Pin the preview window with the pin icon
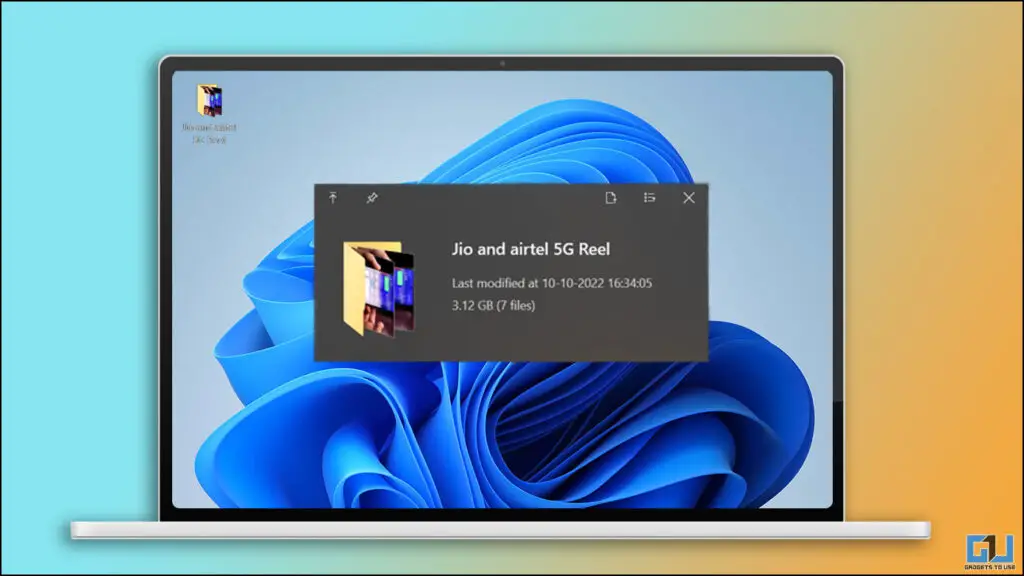This screenshot has height=576, width=1024. 372,197
